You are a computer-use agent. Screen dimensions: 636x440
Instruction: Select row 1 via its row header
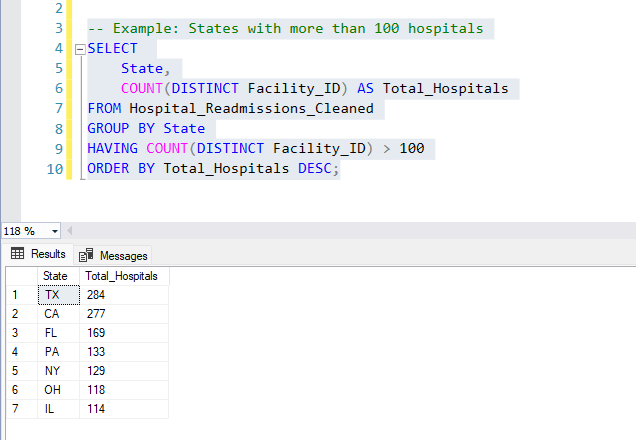[22, 295]
